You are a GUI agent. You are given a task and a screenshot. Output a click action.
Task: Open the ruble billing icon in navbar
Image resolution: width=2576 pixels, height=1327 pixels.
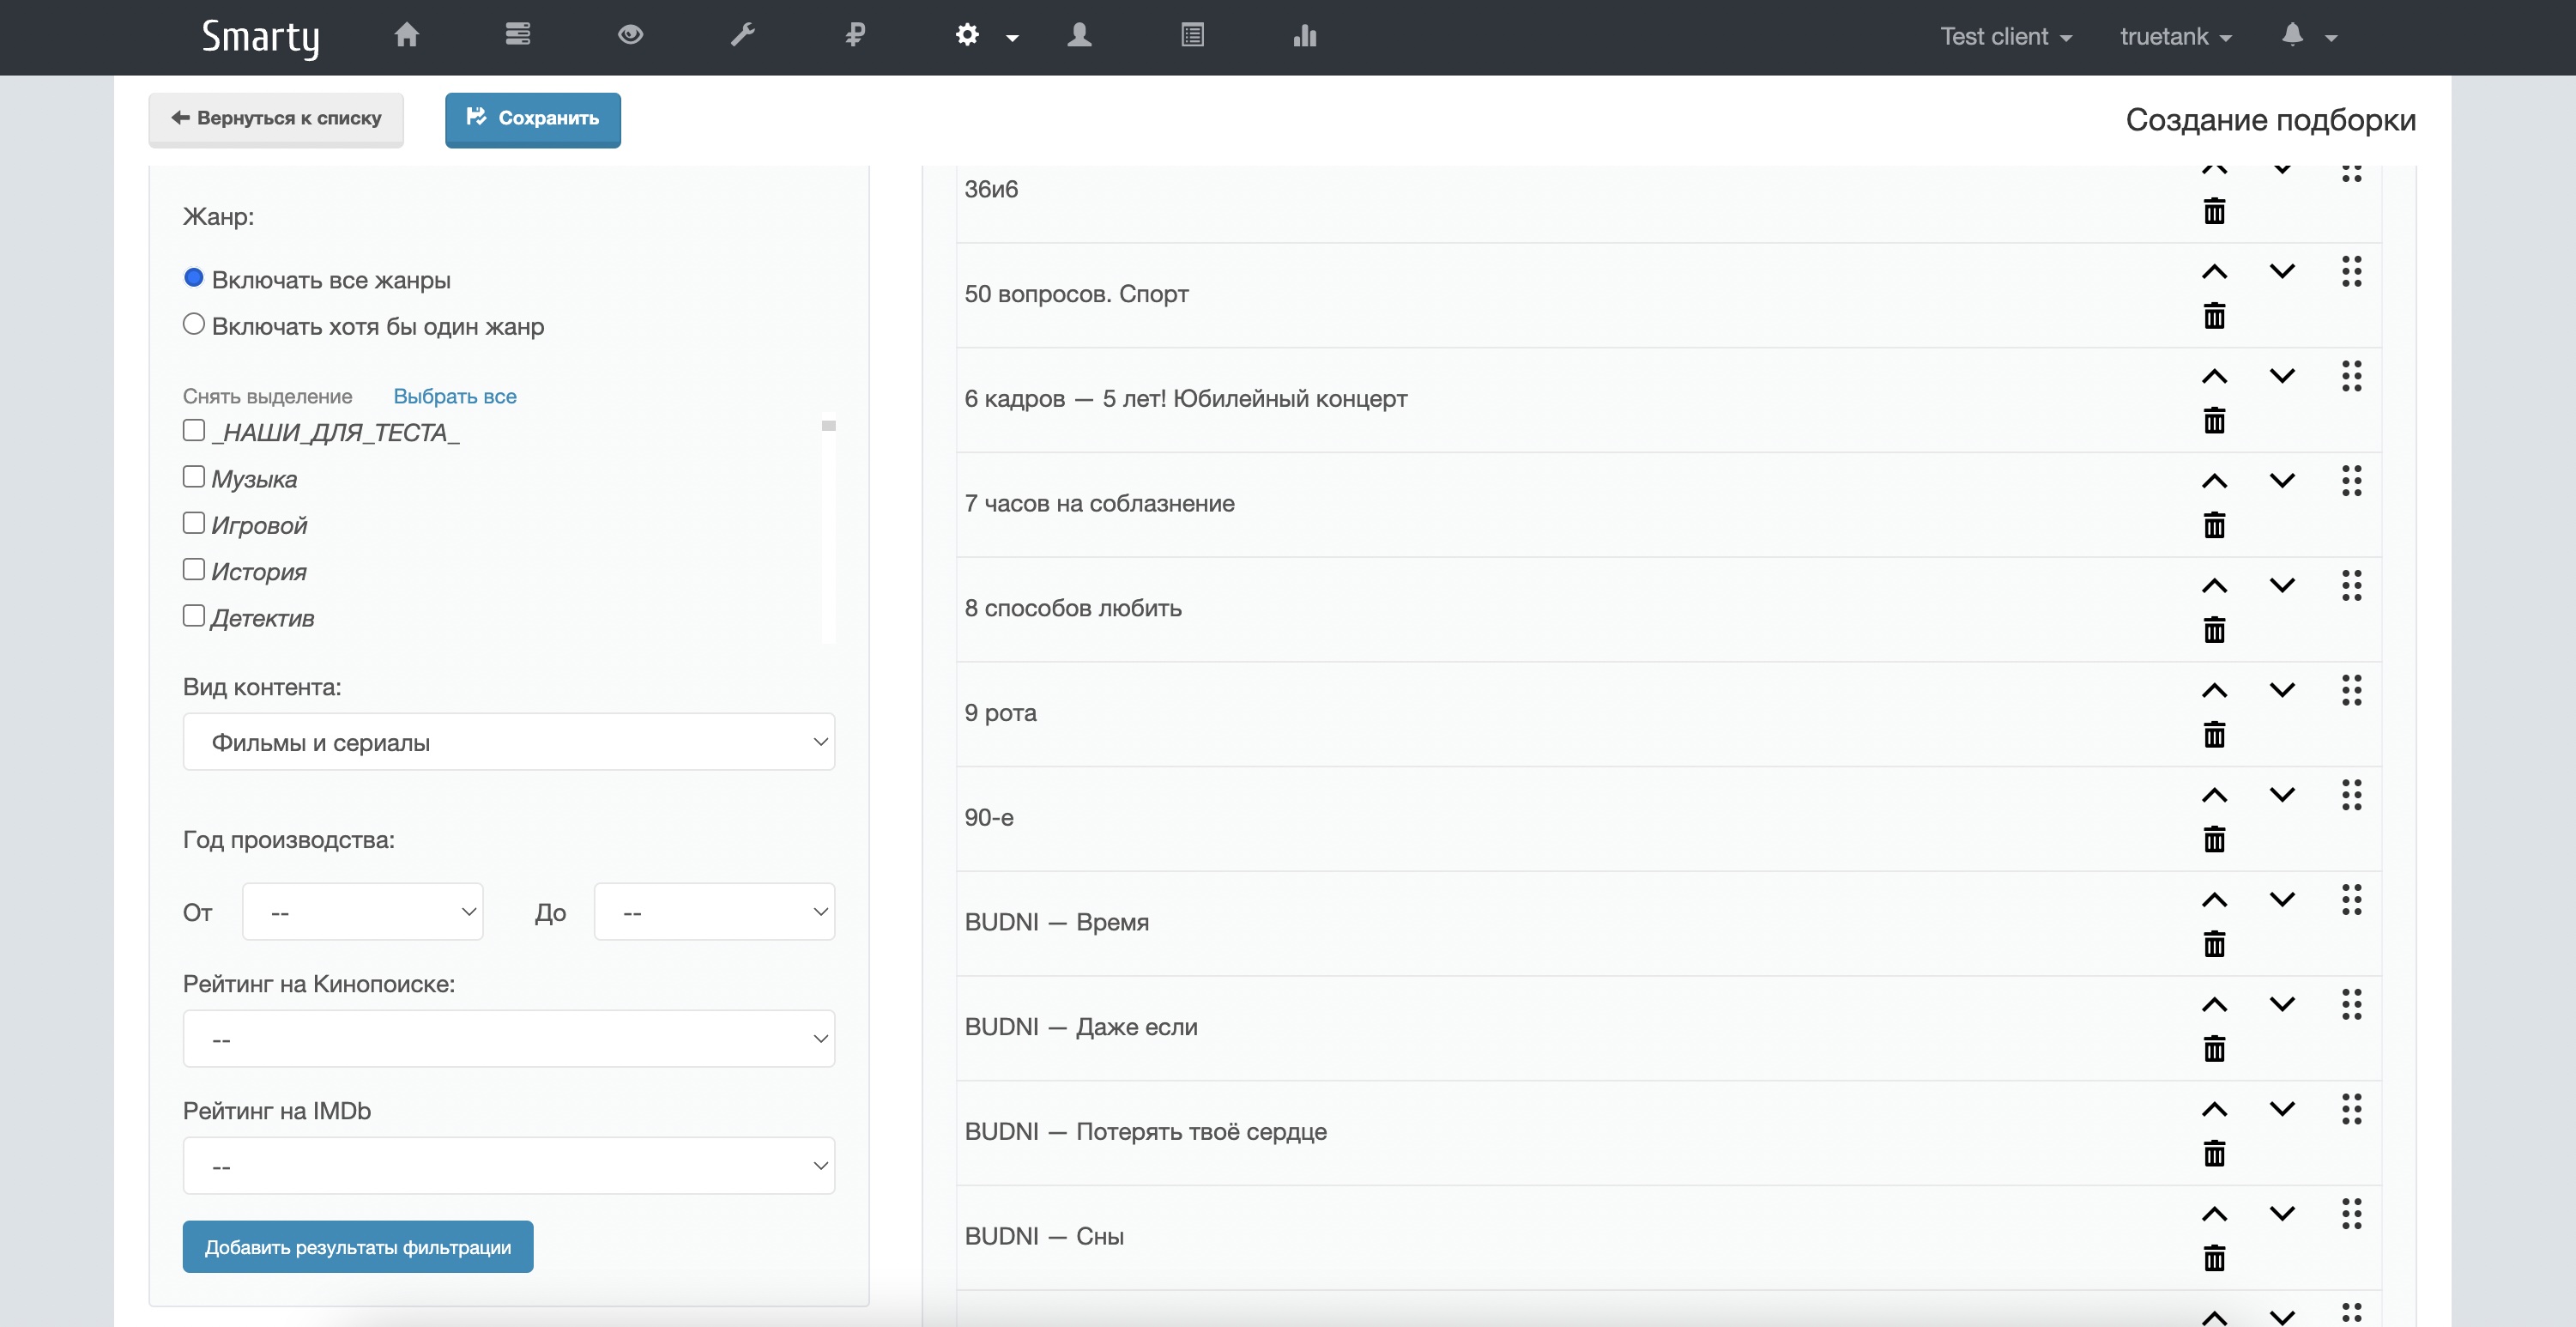pos(855,35)
